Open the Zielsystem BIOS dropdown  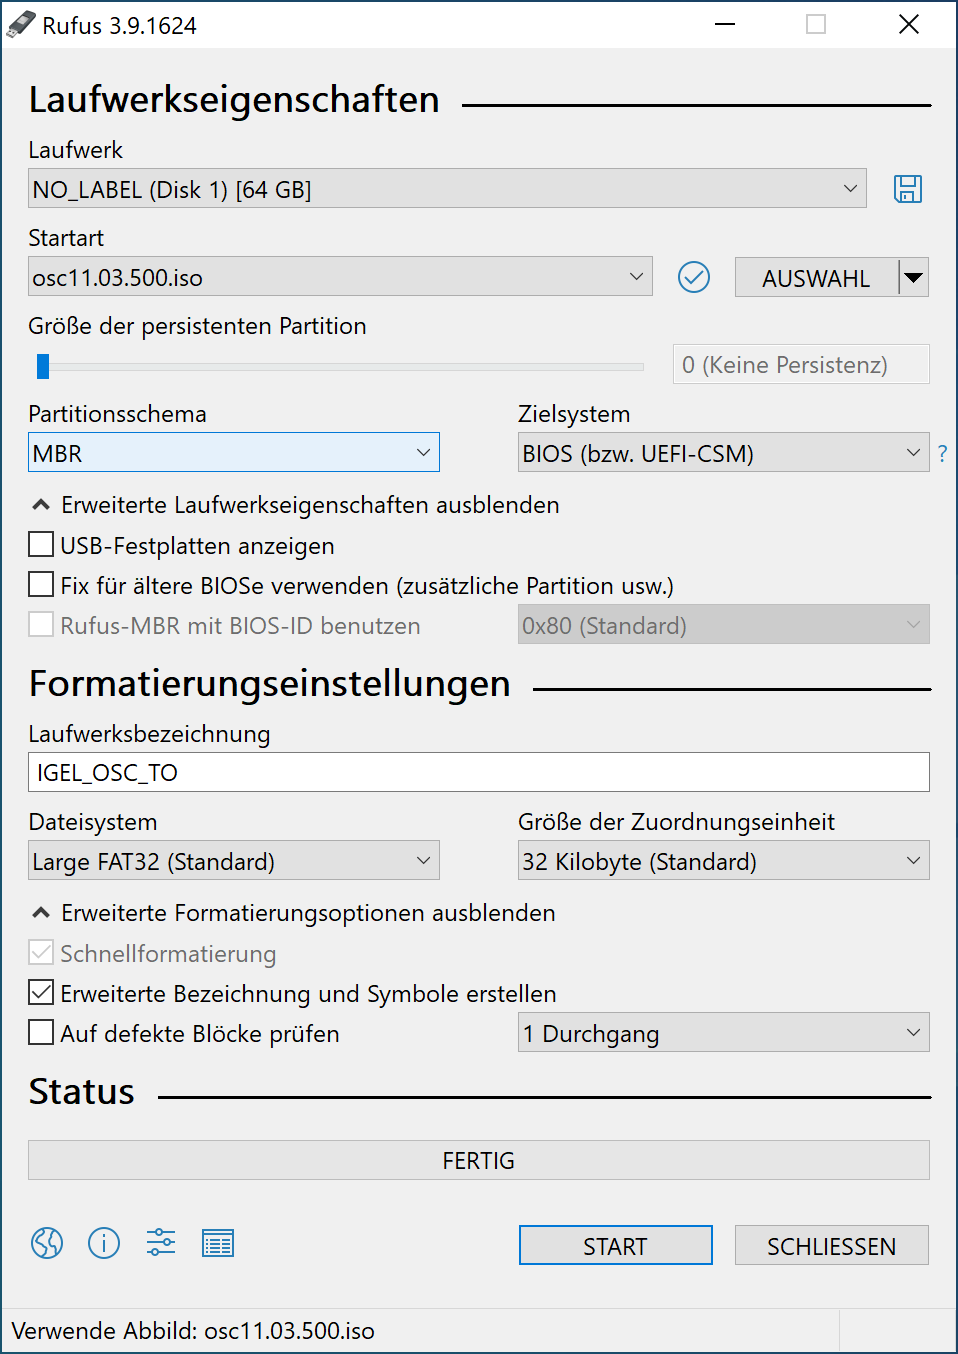click(722, 452)
